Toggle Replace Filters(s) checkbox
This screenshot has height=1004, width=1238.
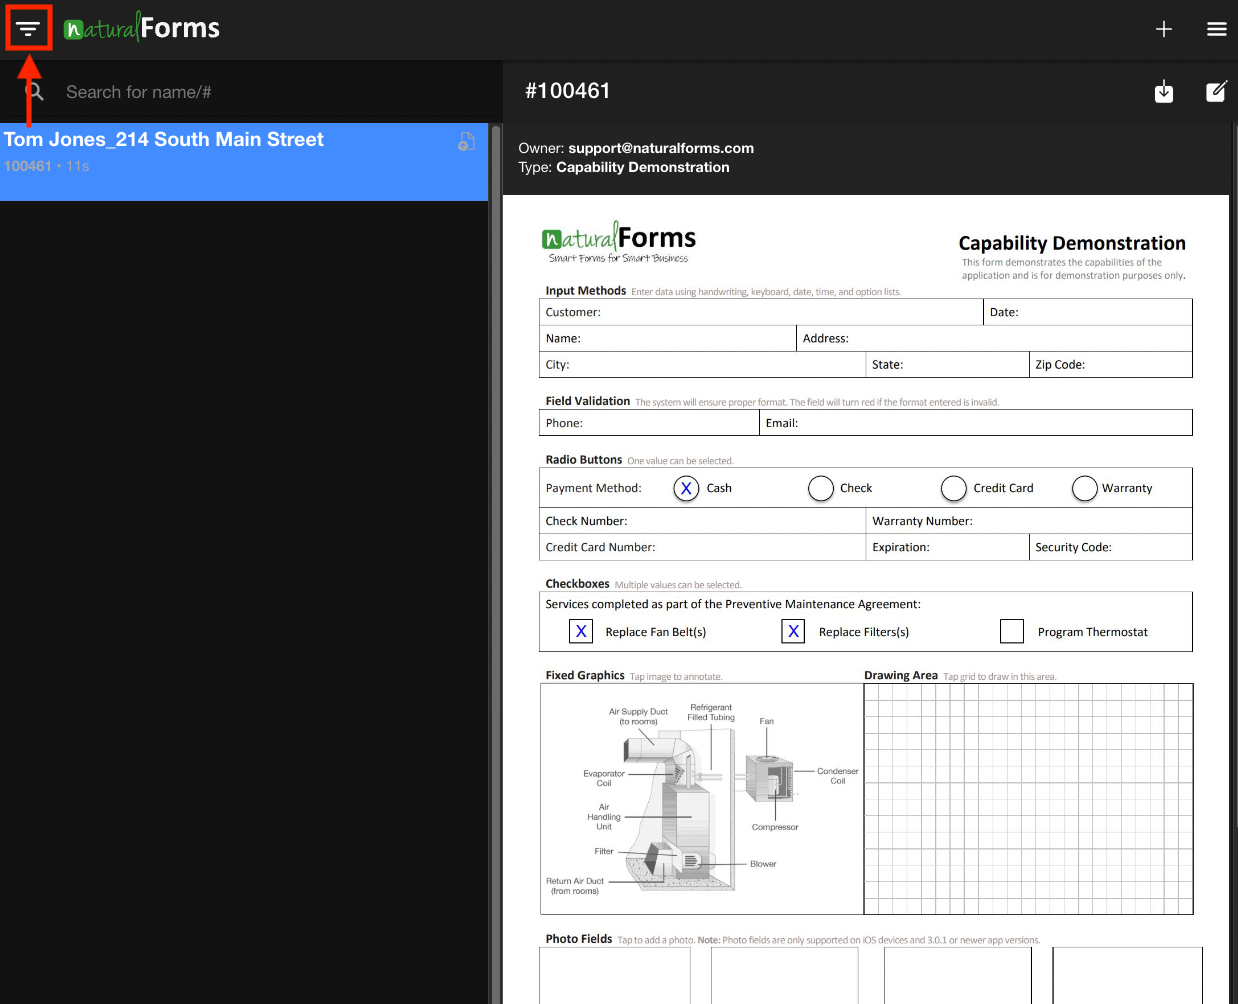(x=793, y=631)
